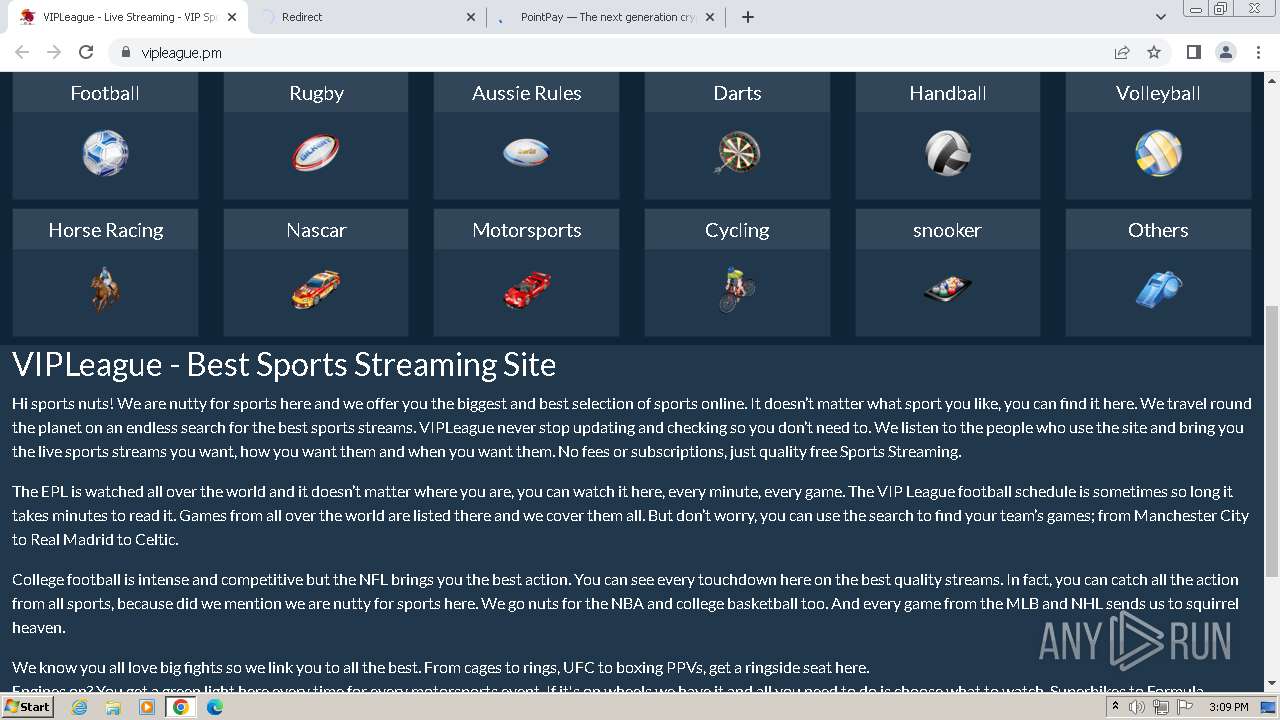Screen dimensions: 1280x720
Task: Click the page vertical scrollbar thumb
Action: [1272, 440]
